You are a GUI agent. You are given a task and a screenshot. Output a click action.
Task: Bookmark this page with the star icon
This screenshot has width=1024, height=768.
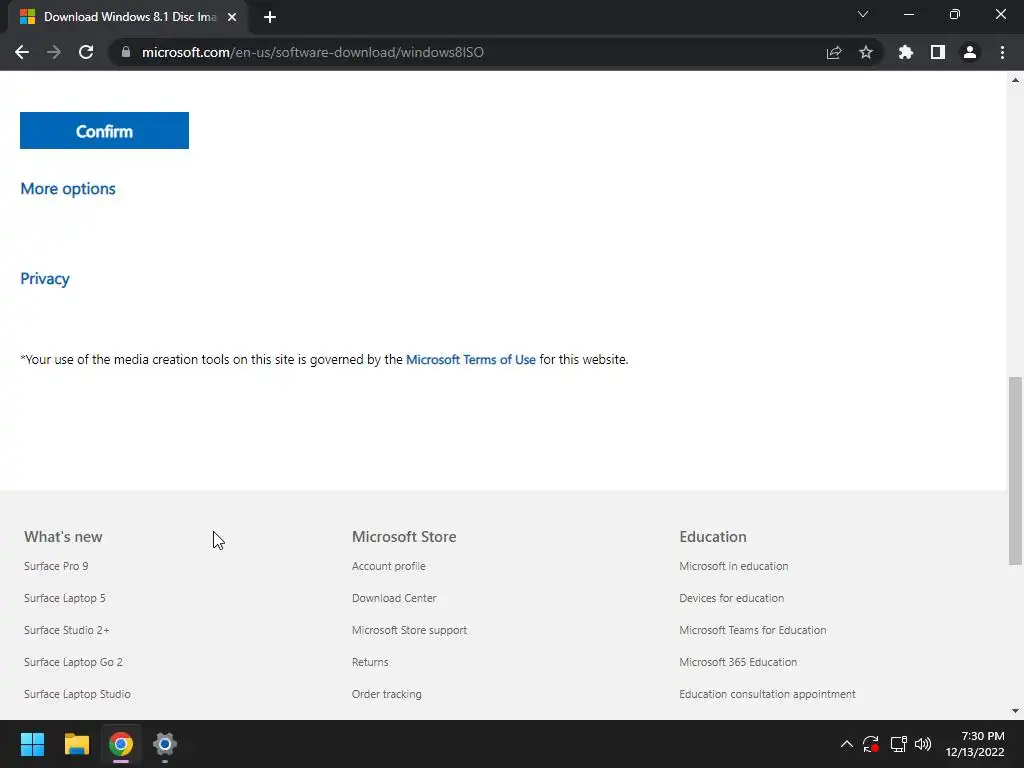pyautogui.click(x=866, y=52)
